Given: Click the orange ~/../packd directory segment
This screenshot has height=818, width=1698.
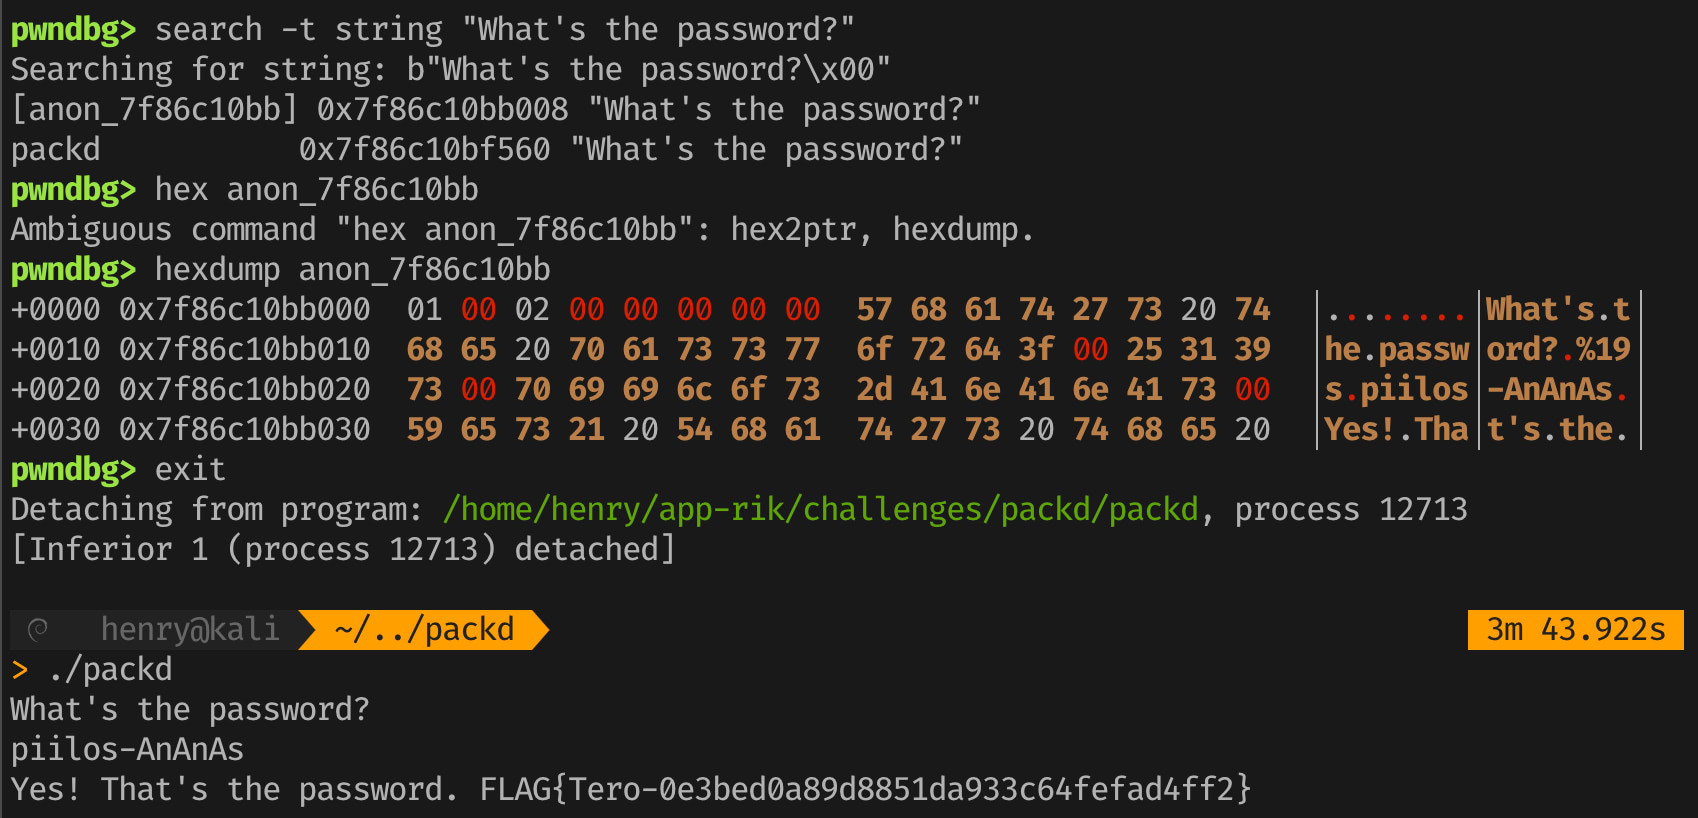Looking at the screenshot, I should pyautogui.click(x=424, y=630).
